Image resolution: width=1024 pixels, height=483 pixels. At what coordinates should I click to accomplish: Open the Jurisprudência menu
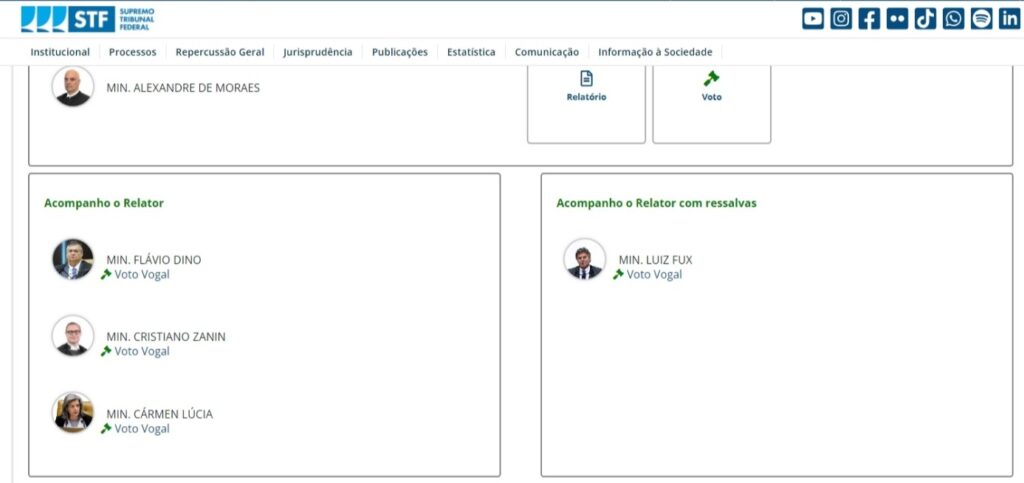(318, 52)
